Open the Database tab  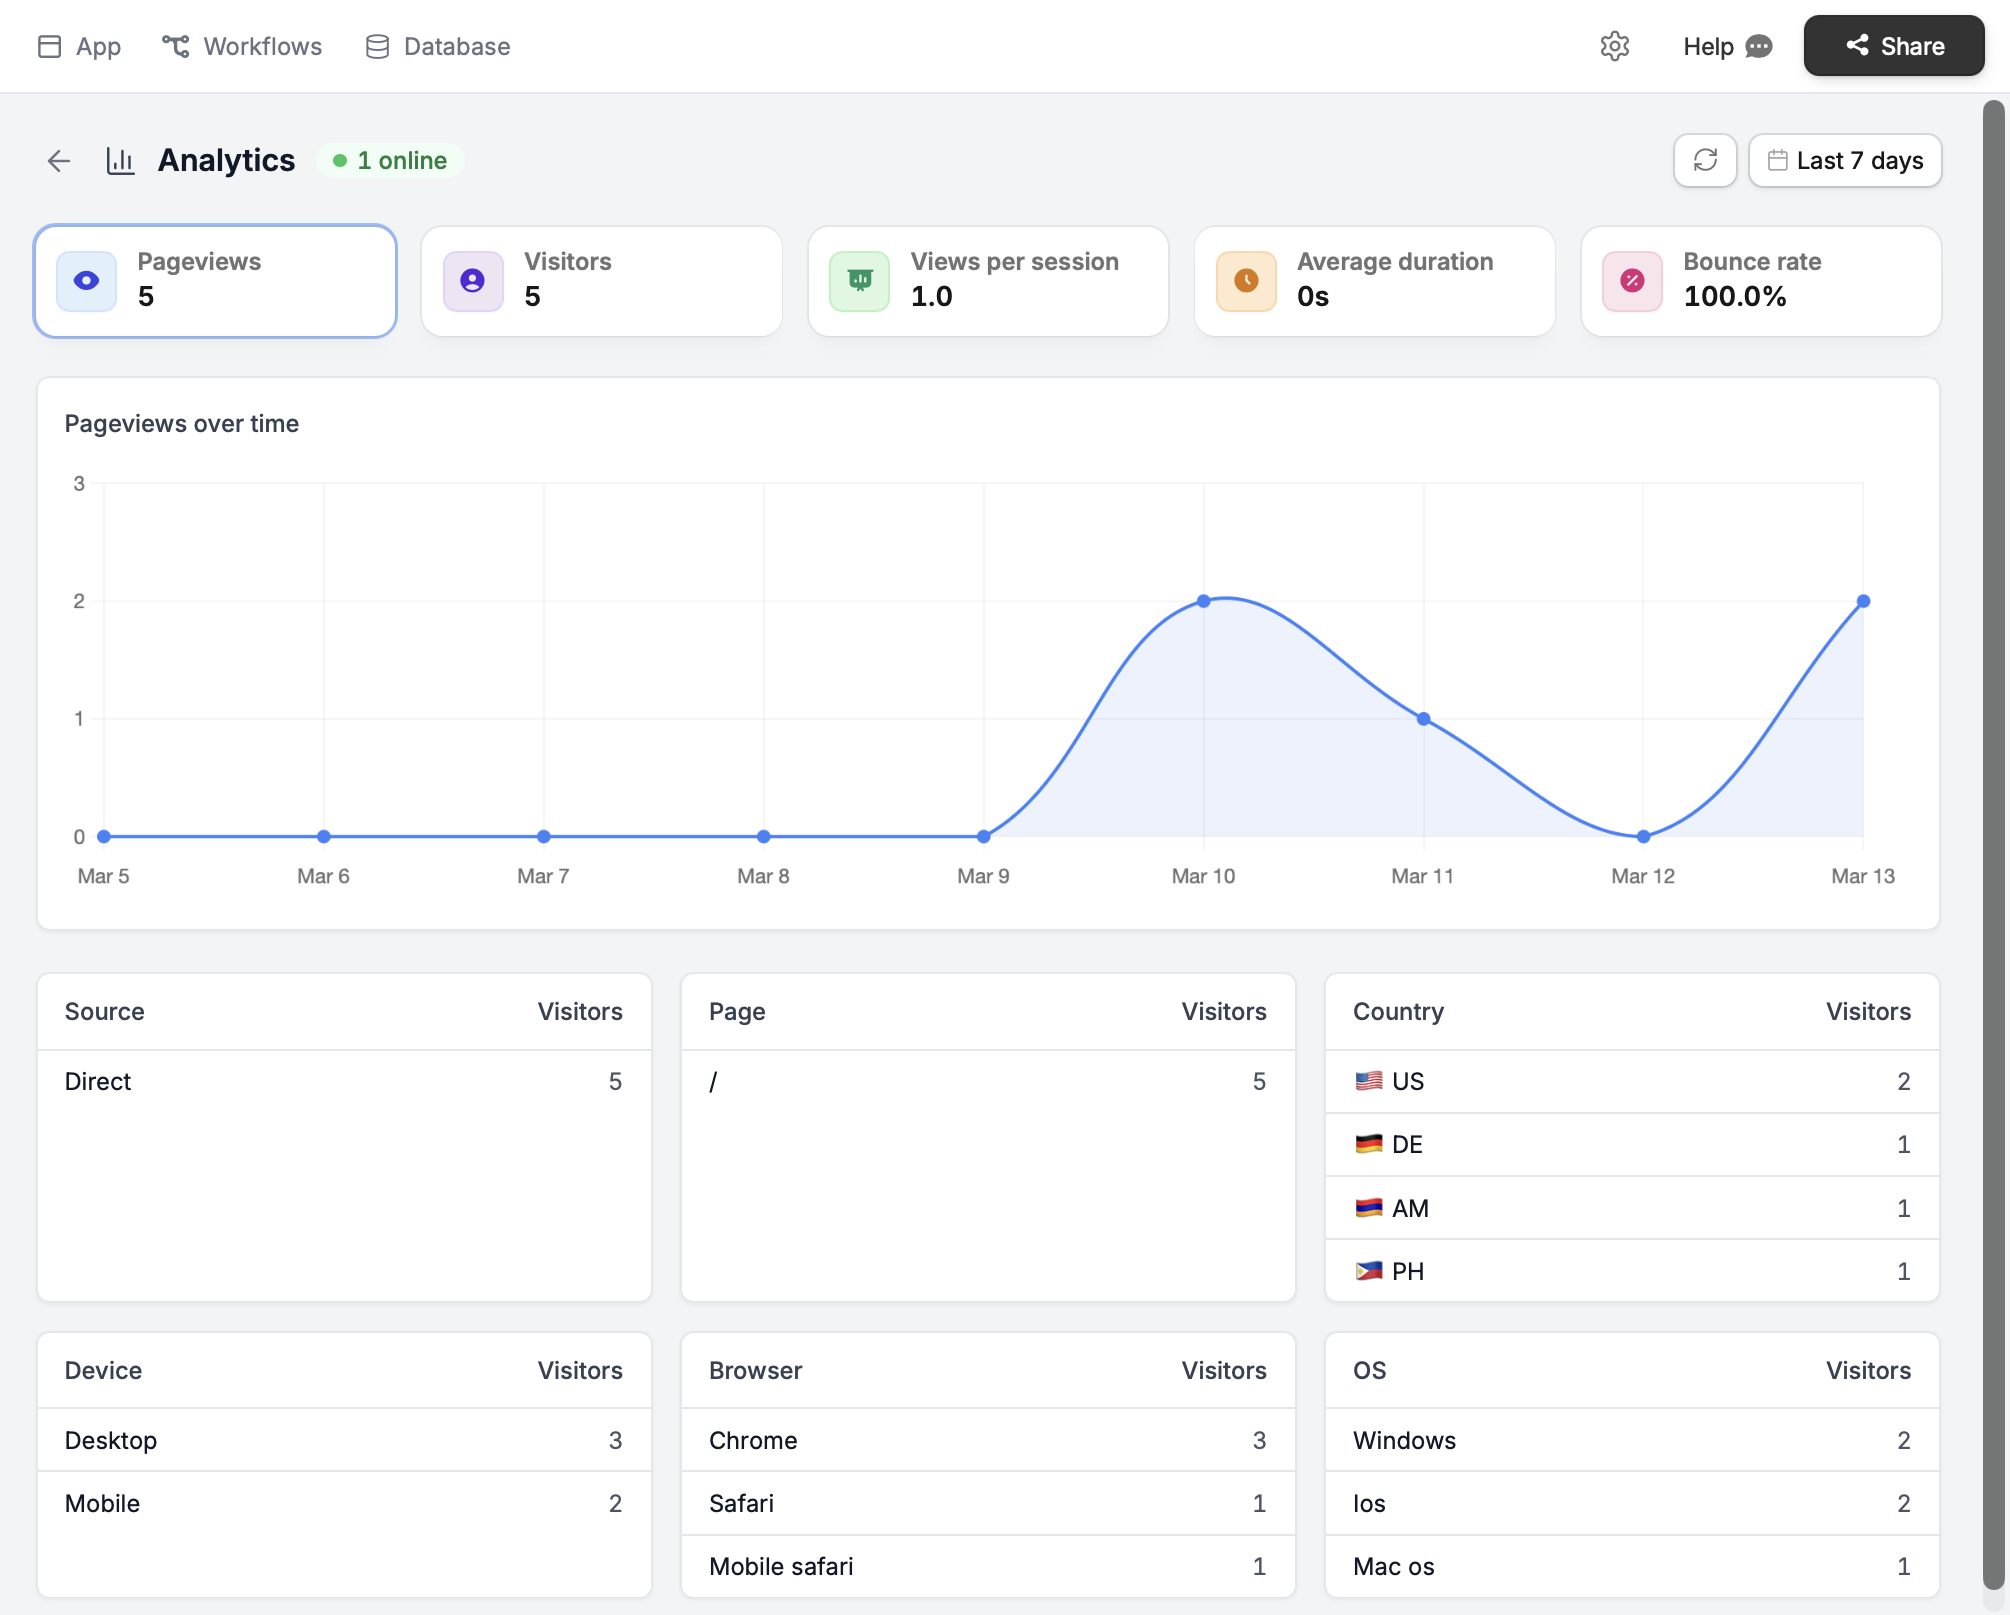(438, 46)
